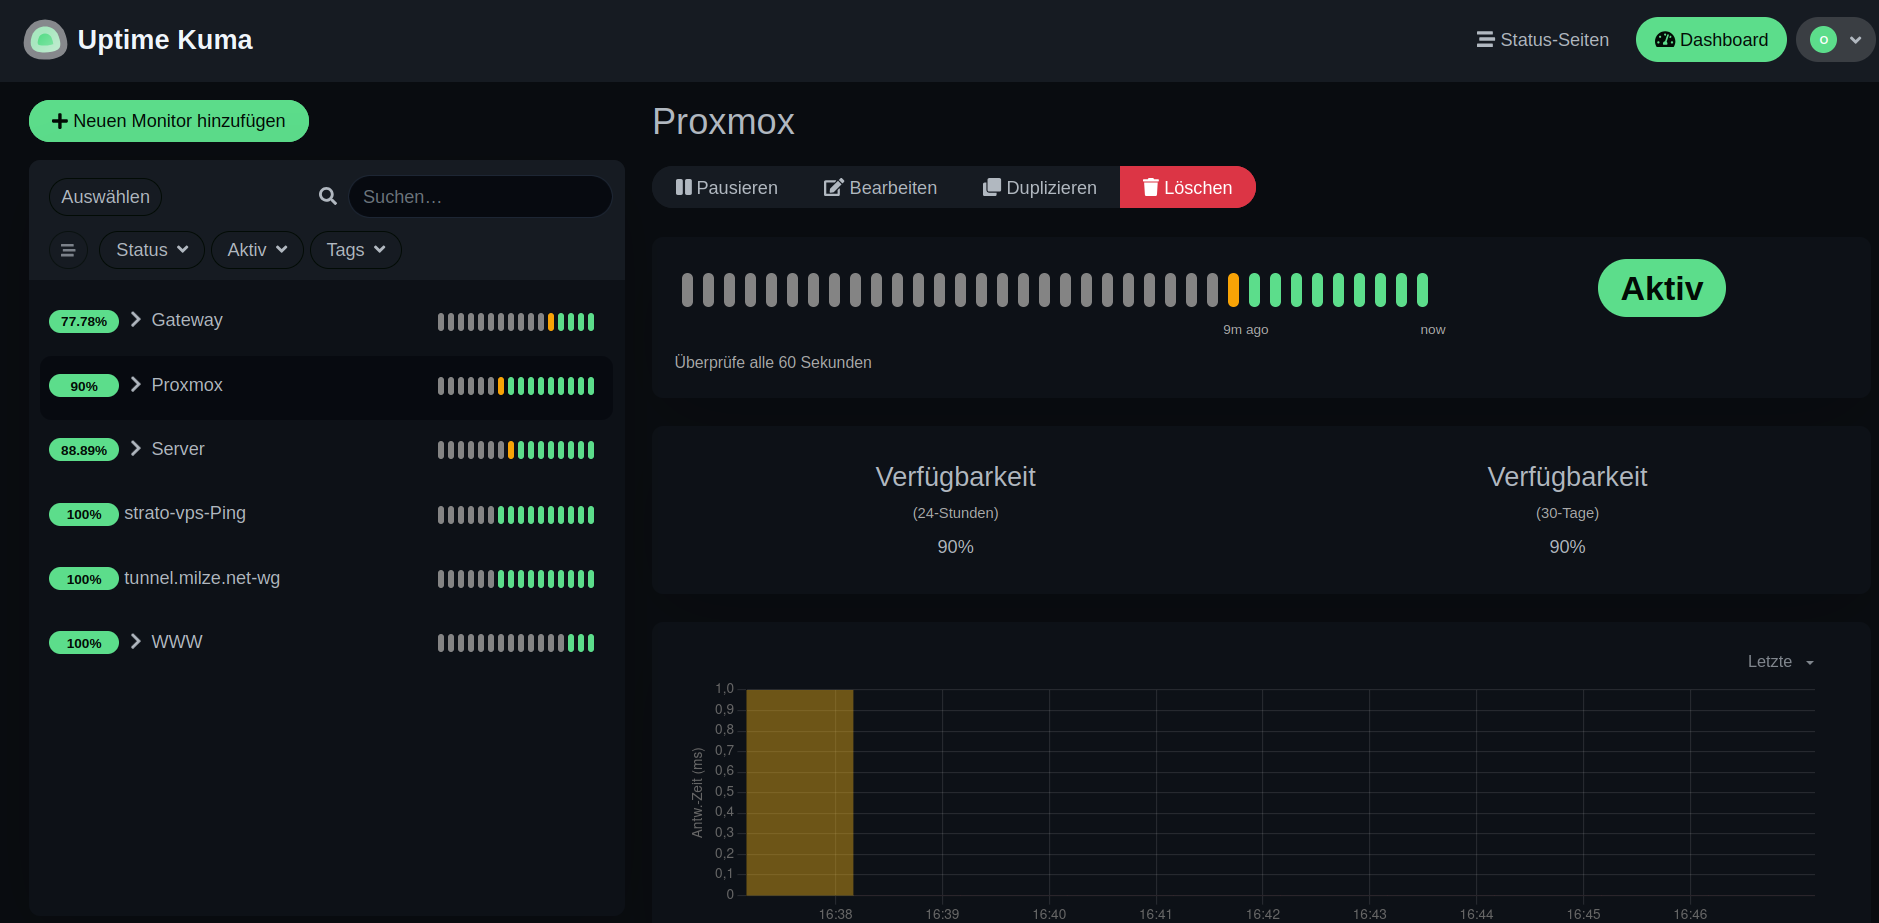The height and width of the screenshot is (923, 1879).
Task: Edit the monitor with Bearbeiten
Action: [x=880, y=187]
